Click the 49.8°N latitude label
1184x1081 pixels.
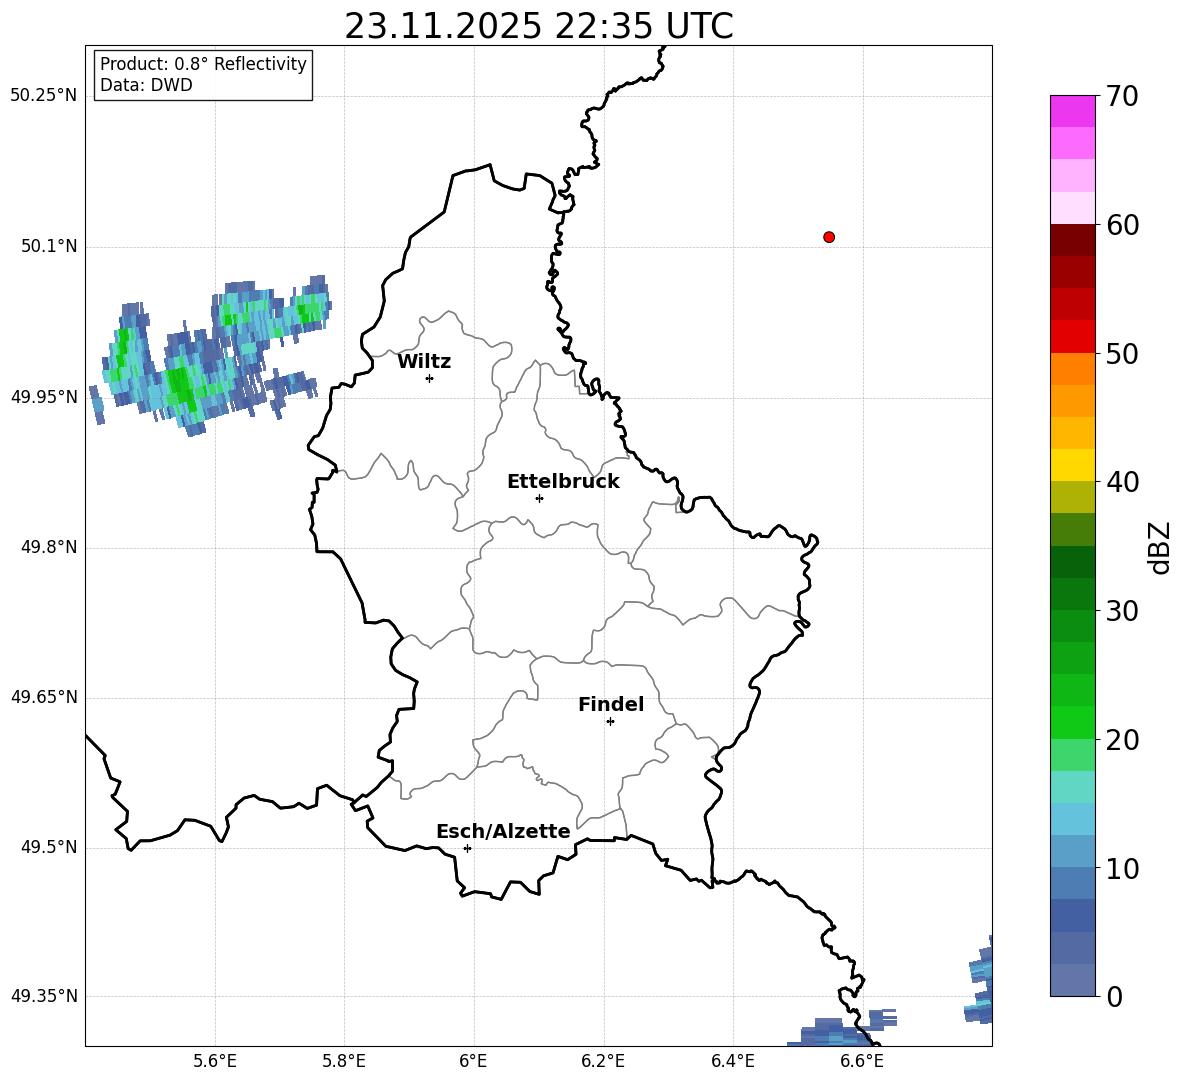[x=49, y=547]
